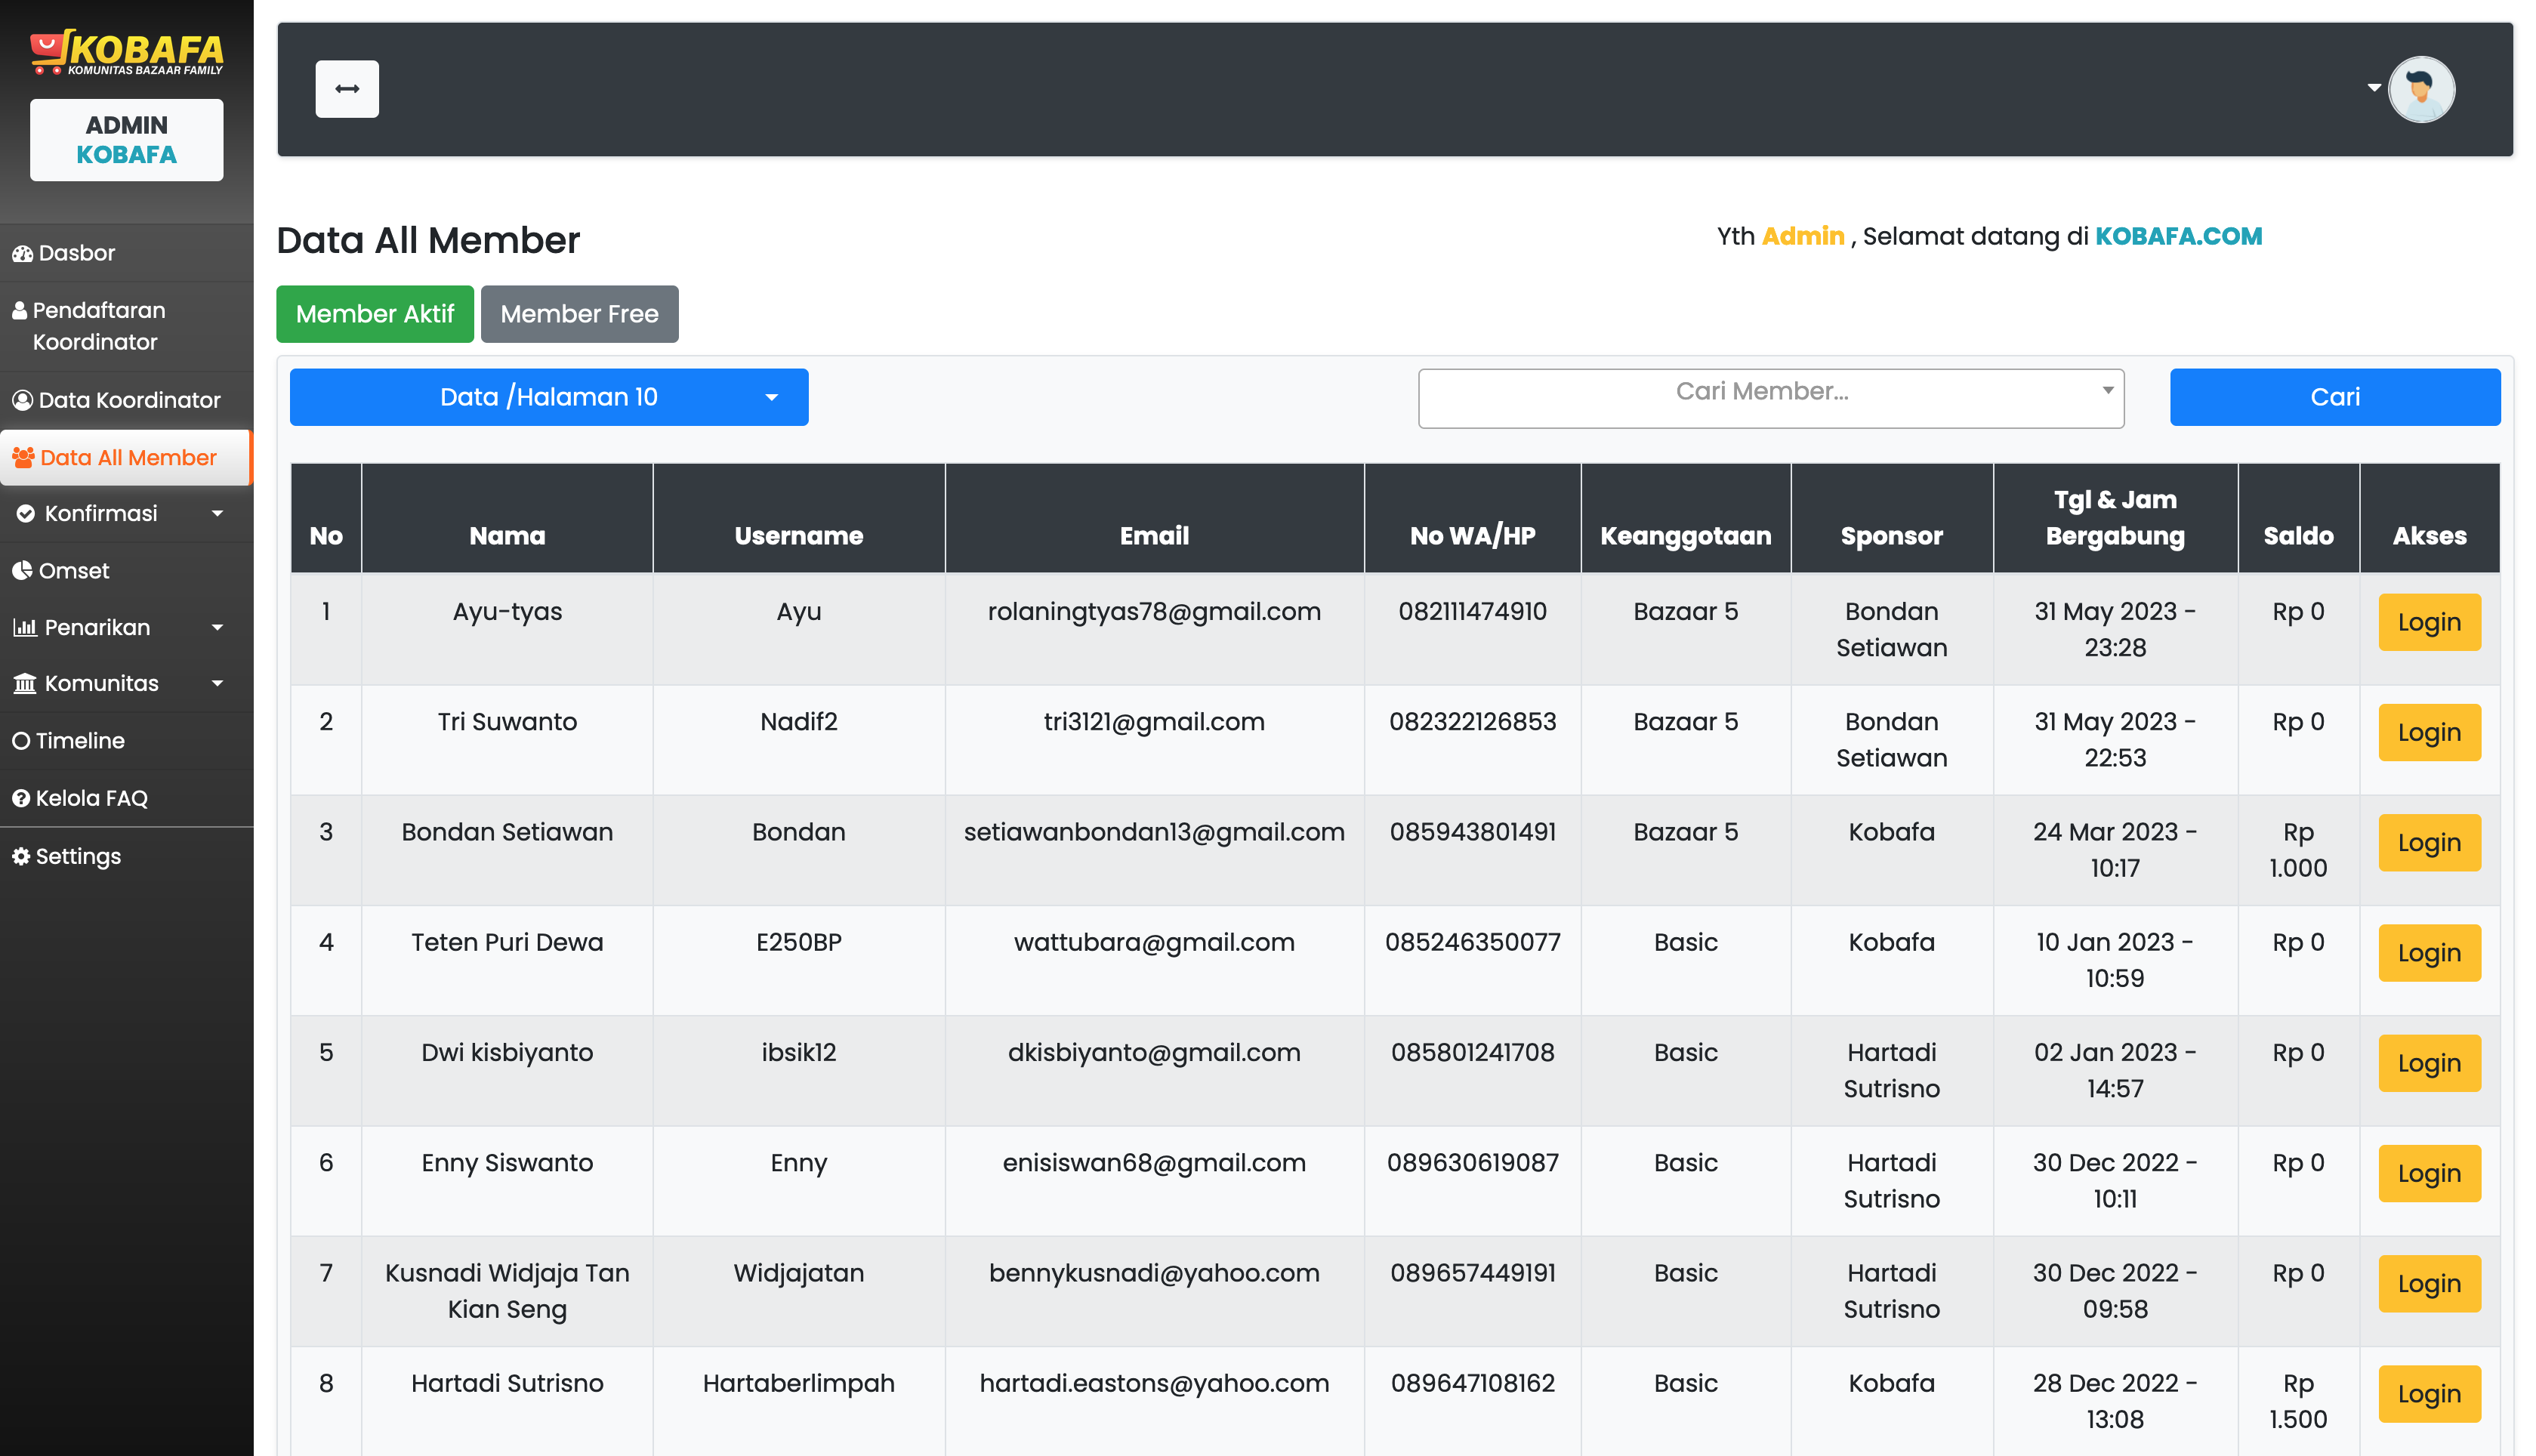Screen dimensions: 2536x1456
Task: Click the Omset pie chart icon
Action: click(x=22, y=571)
